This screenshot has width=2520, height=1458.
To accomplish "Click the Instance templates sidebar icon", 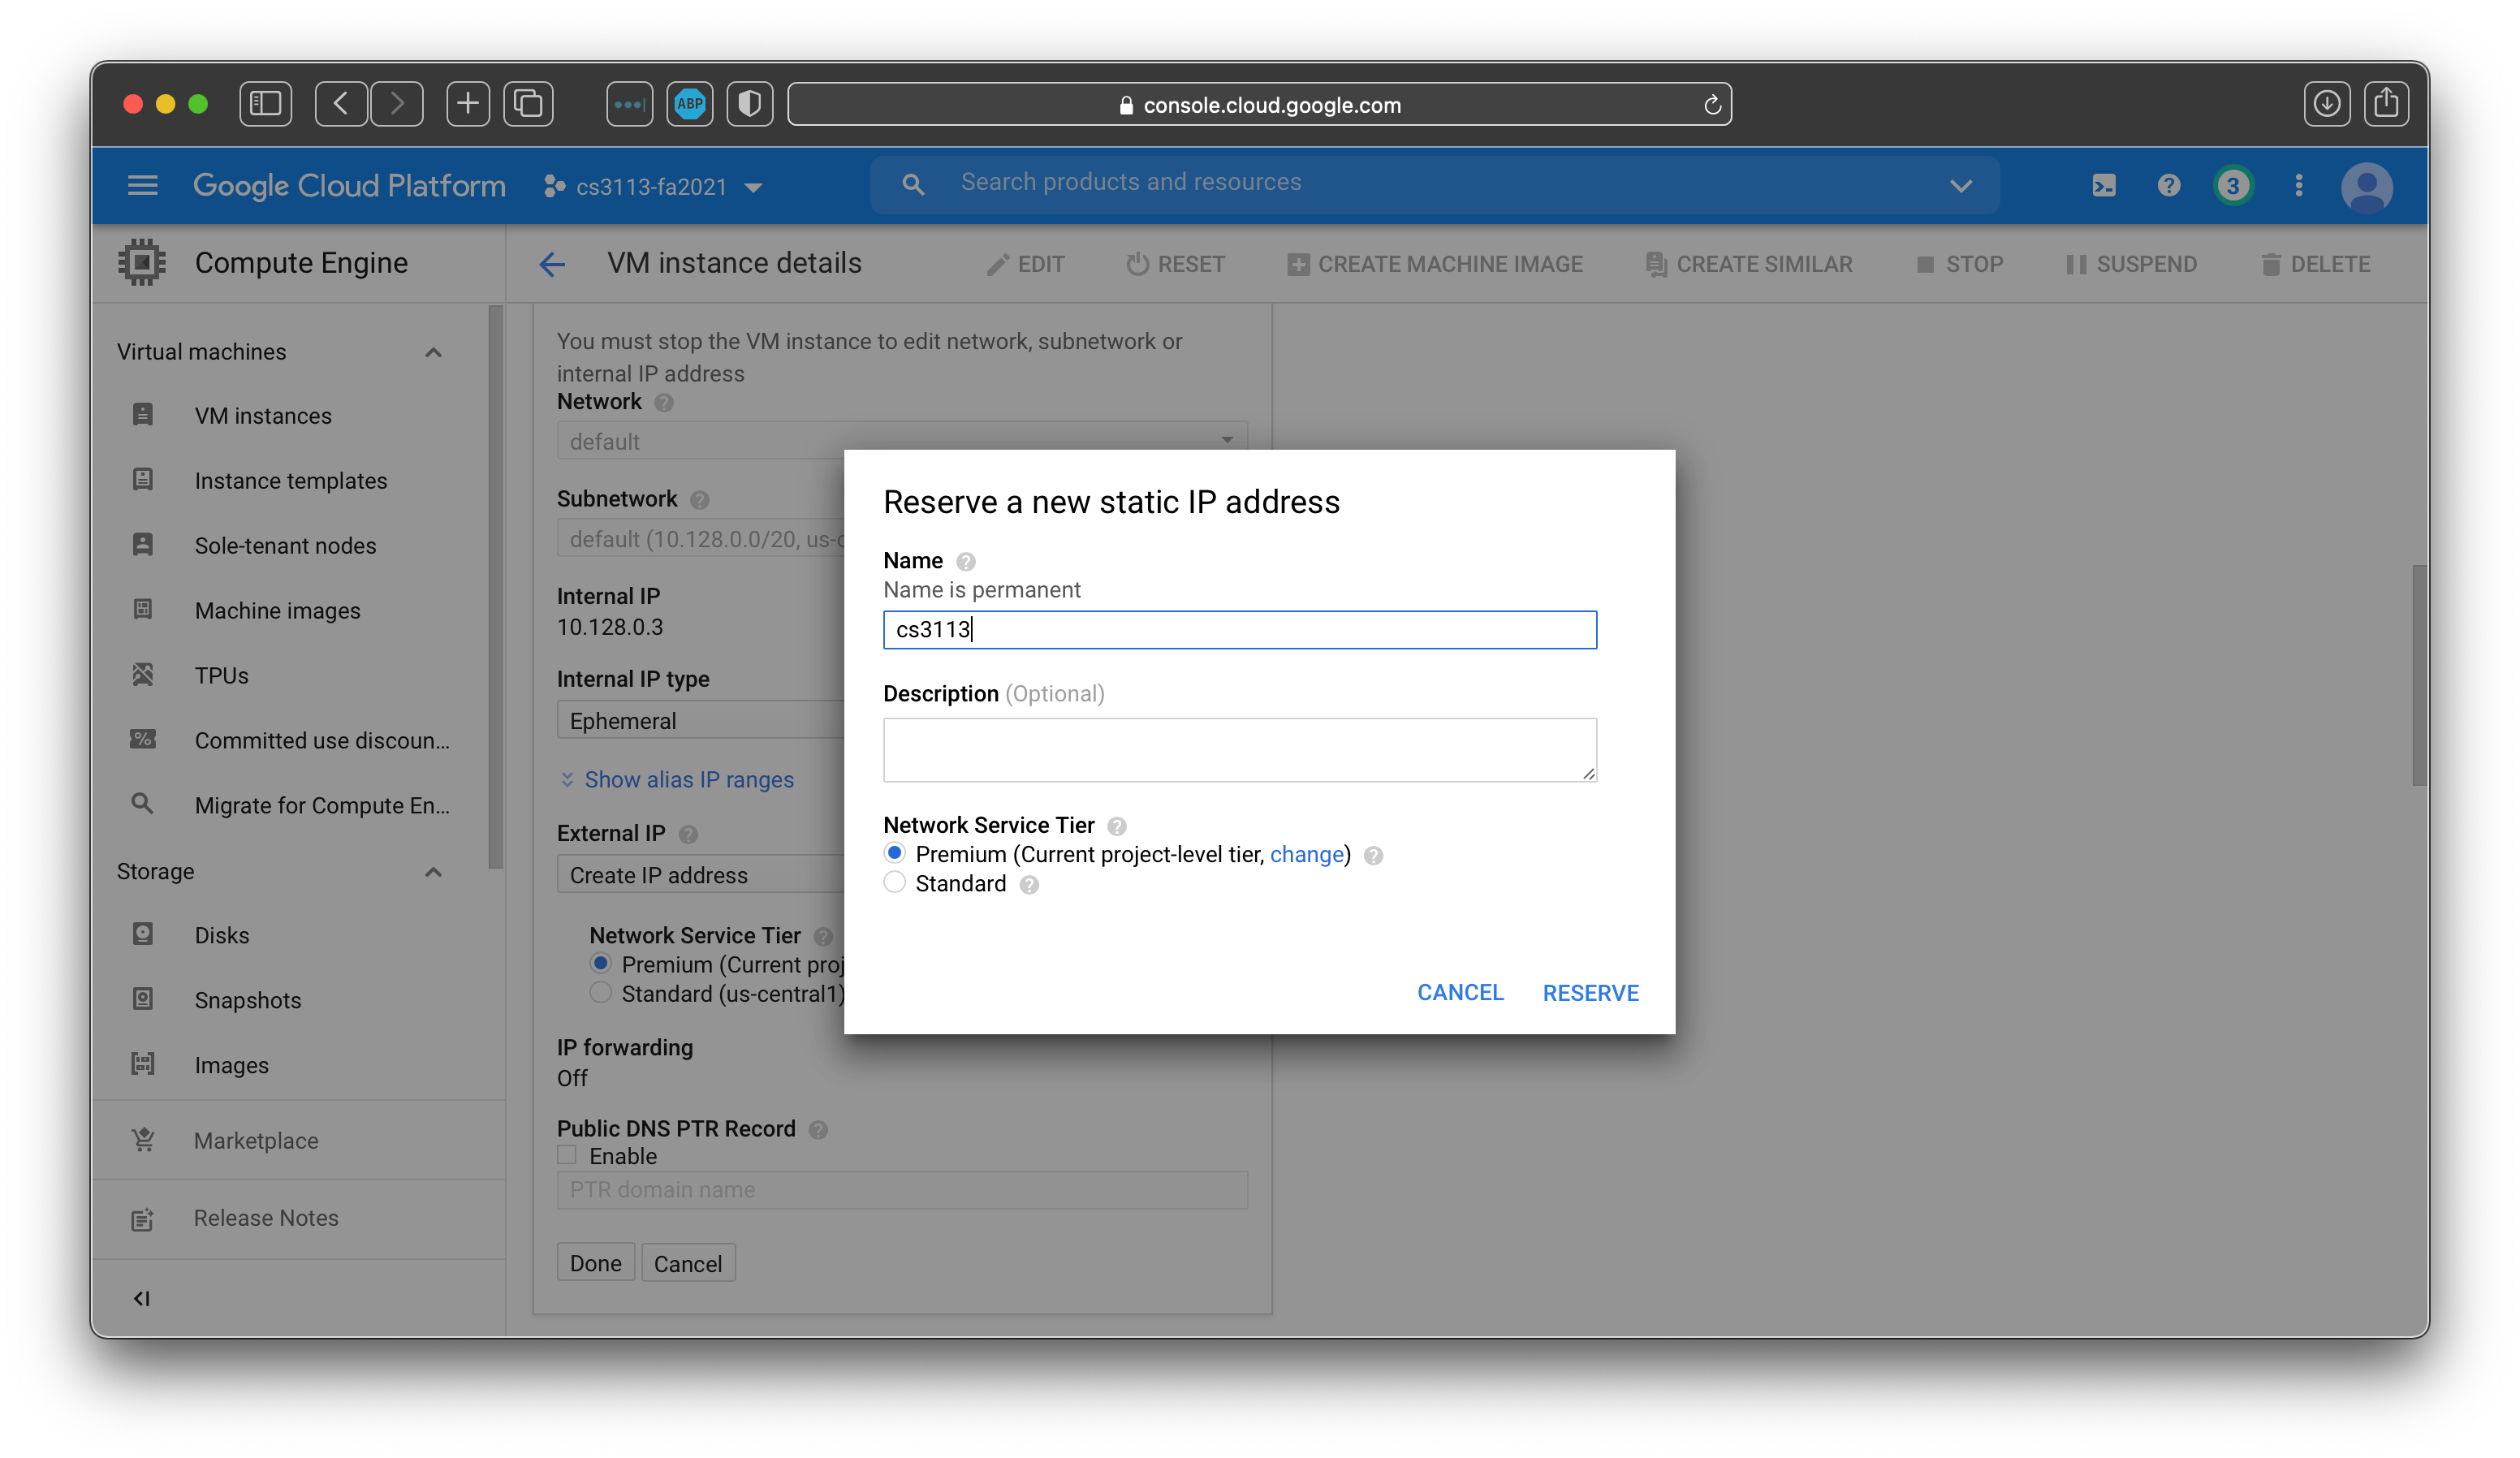I will [x=142, y=481].
